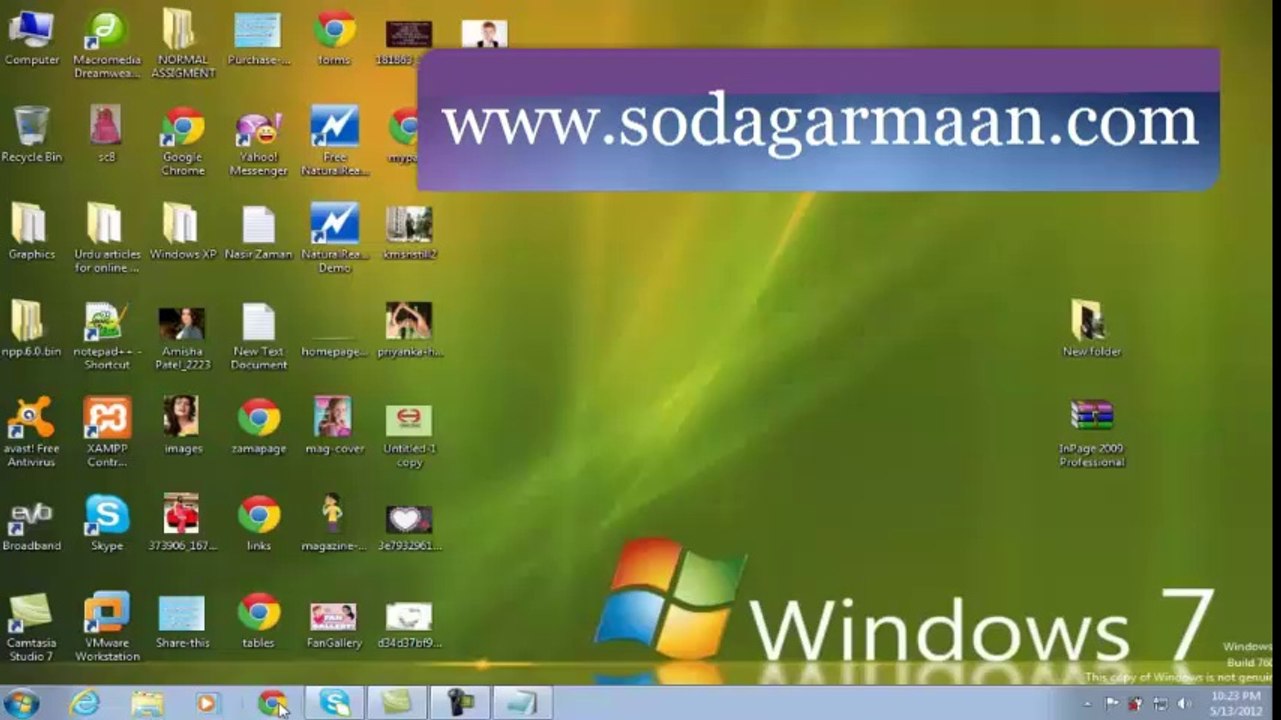Select the NORMAL ASSIGMENT folder
The width and height of the screenshot is (1281, 720).
tap(183, 45)
